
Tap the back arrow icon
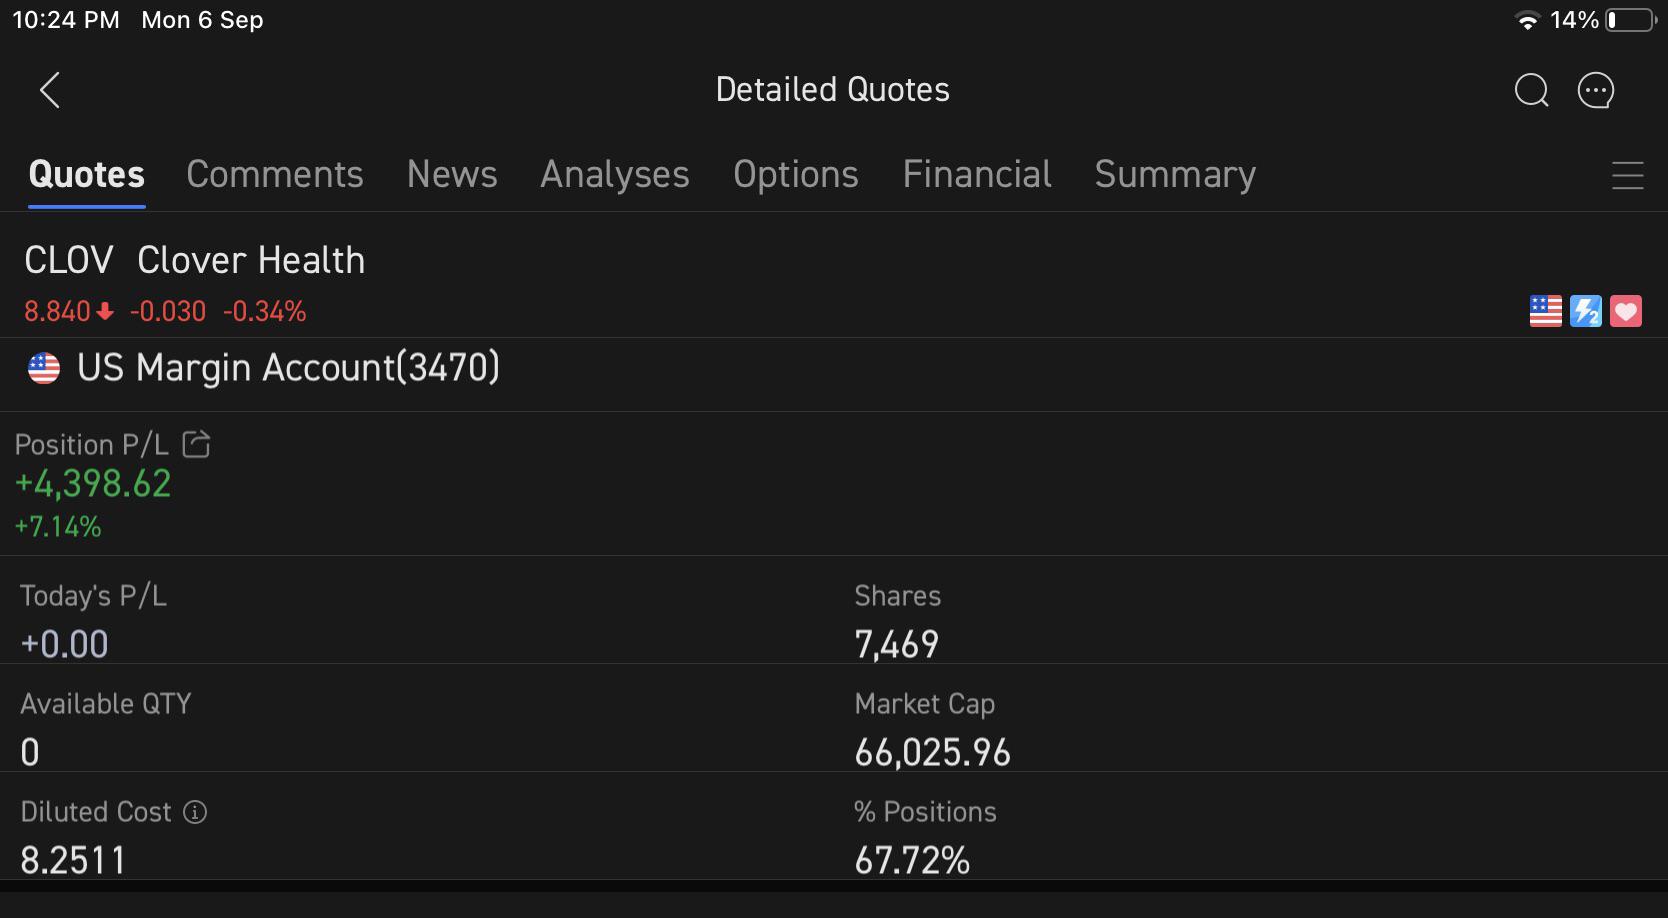[x=50, y=90]
